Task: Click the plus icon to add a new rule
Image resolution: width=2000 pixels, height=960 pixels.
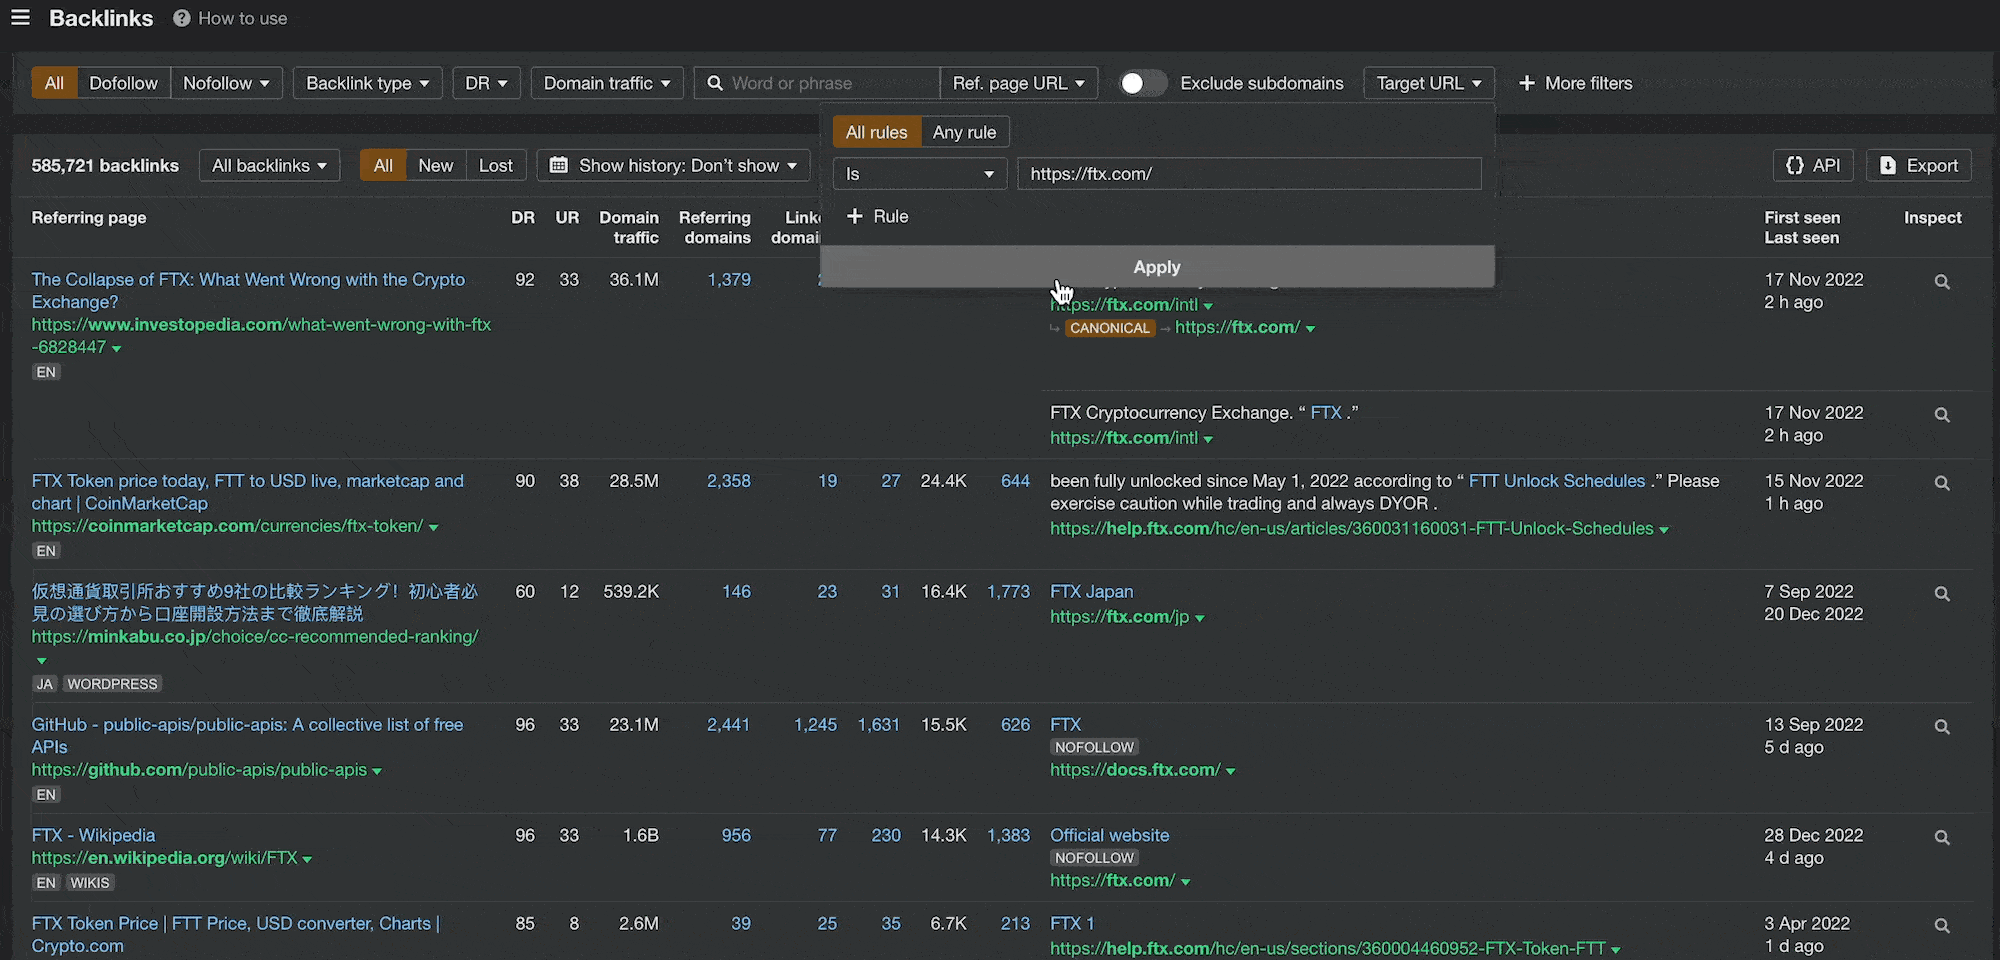Action: [x=856, y=216]
